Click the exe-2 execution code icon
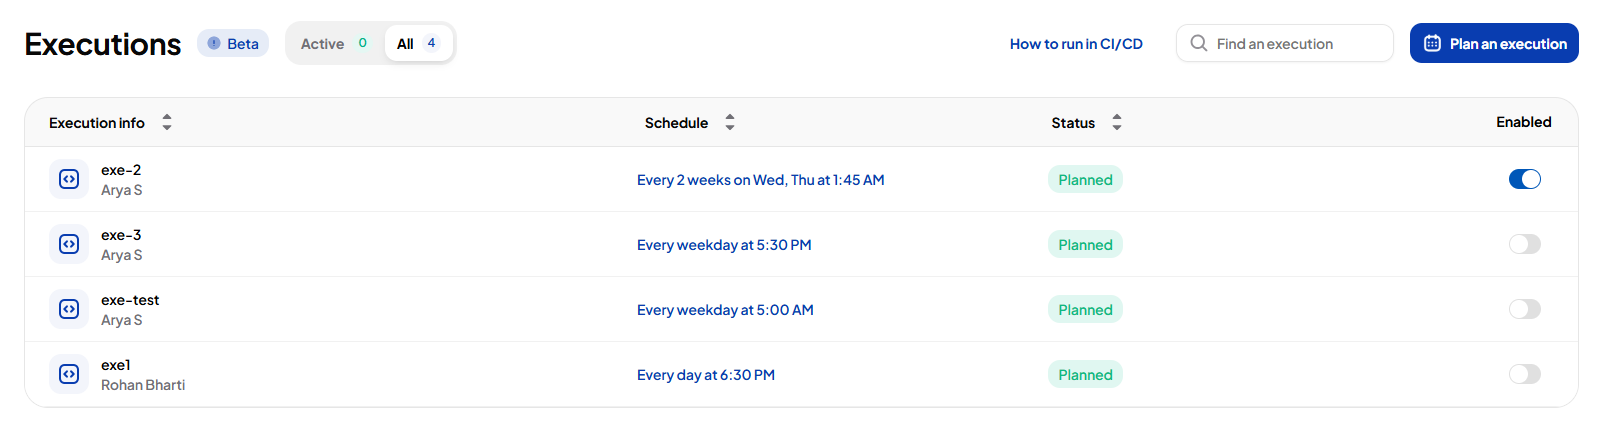This screenshot has width=1605, height=430. [x=69, y=179]
